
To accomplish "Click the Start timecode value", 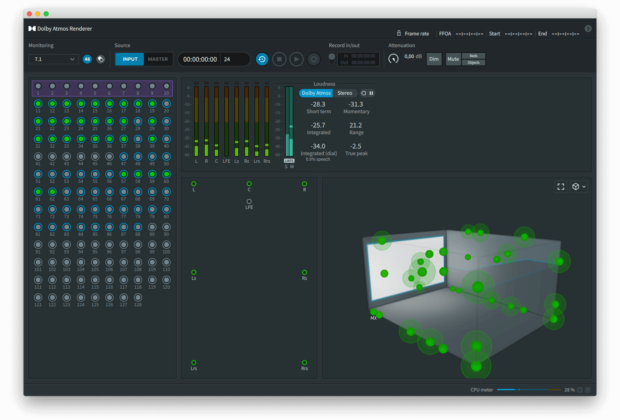I will 518,34.
